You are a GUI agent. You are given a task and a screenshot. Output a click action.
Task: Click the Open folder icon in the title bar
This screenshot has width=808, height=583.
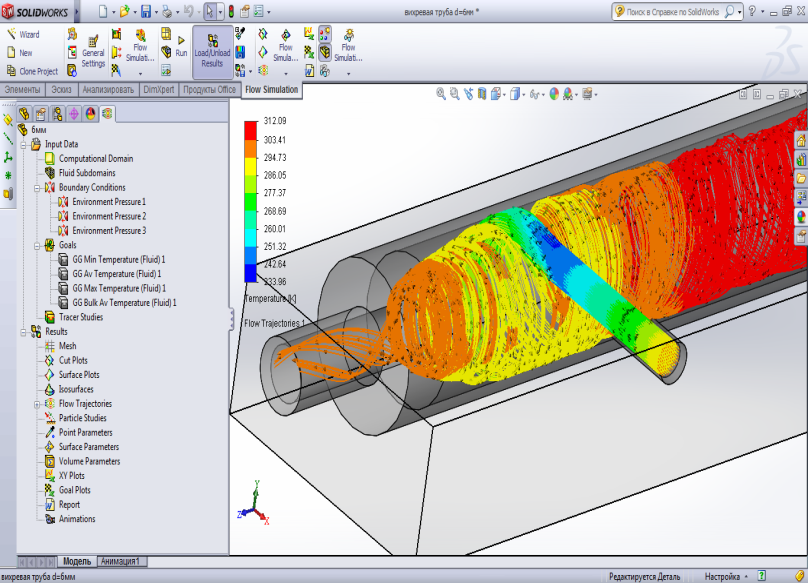[x=124, y=11]
